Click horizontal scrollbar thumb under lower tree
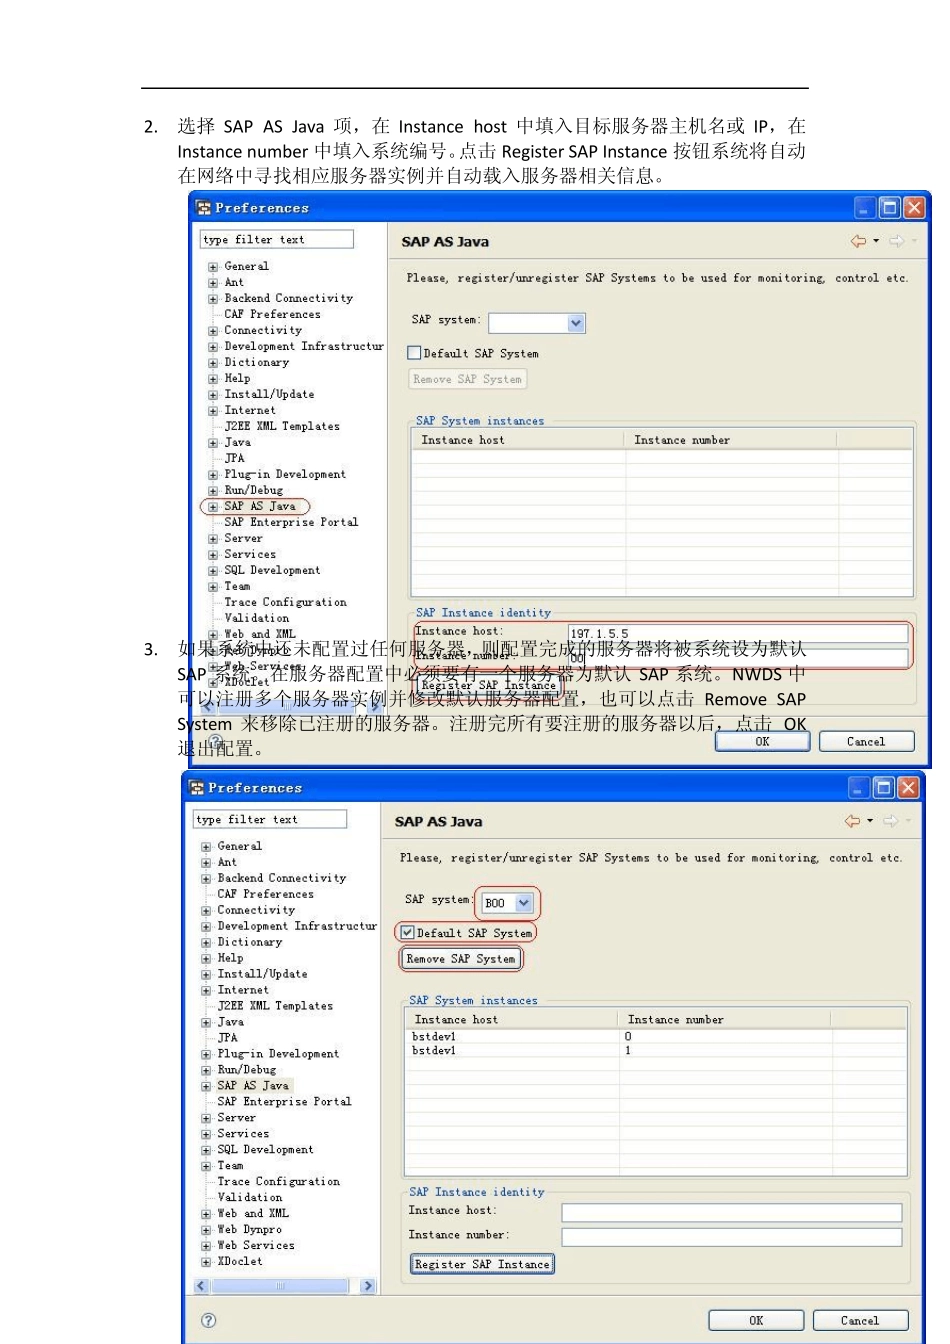 coord(279,1286)
